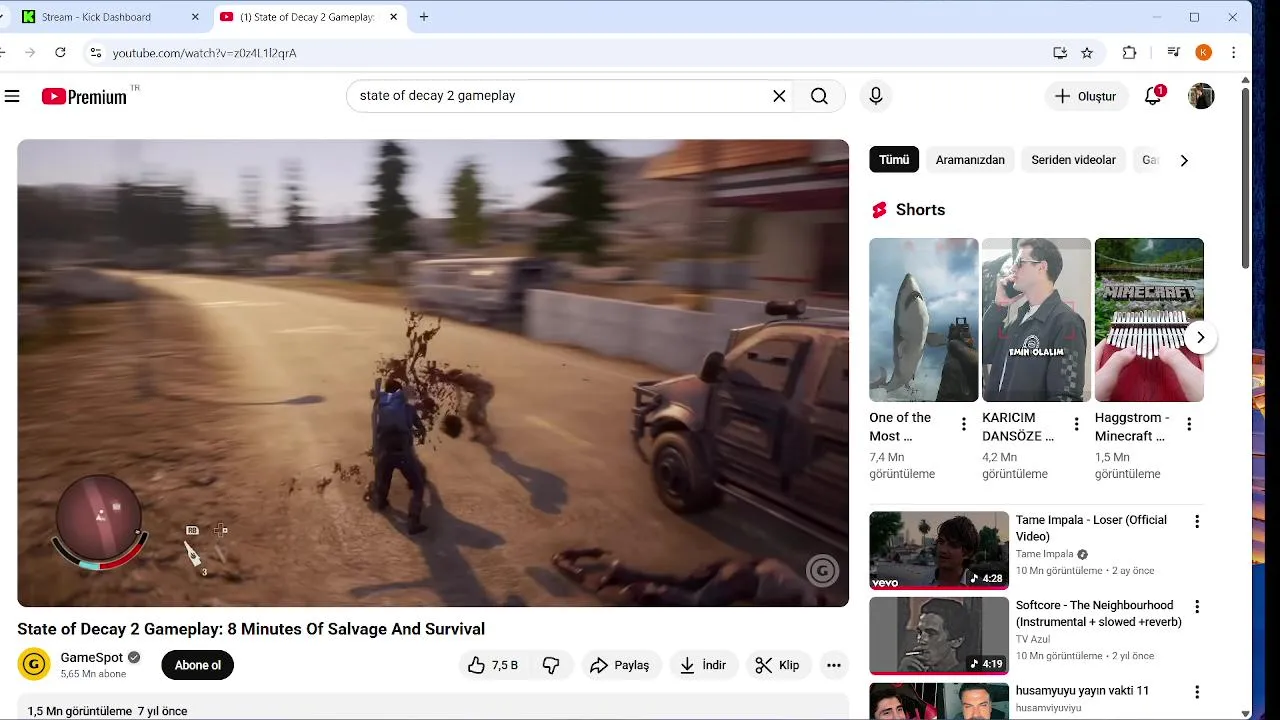Open the shark Short thumbnail
This screenshot has height=720, width=1280.
click(x=923, y=320)
